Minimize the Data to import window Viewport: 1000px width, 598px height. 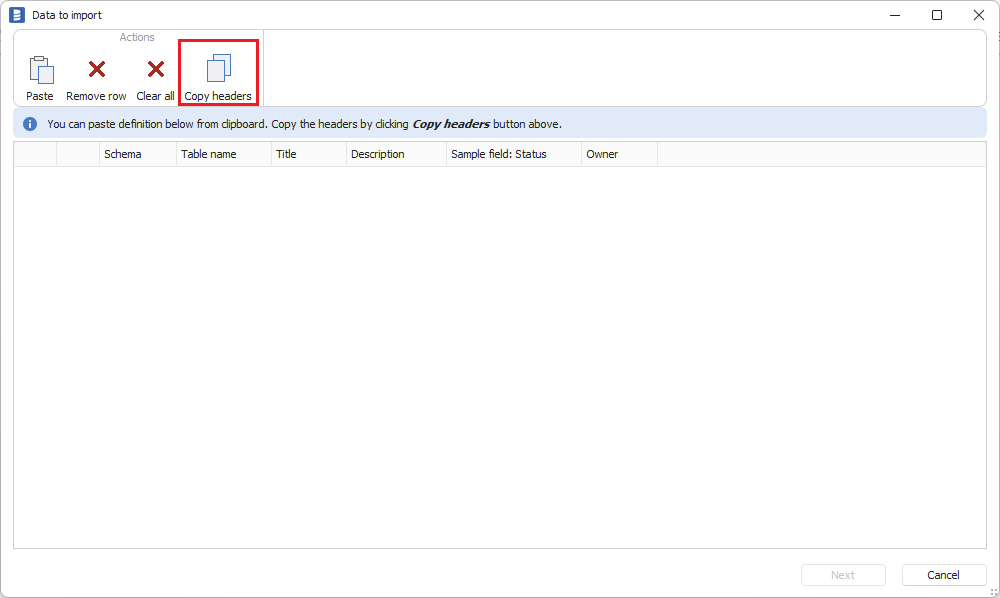[x=893, y=15]
